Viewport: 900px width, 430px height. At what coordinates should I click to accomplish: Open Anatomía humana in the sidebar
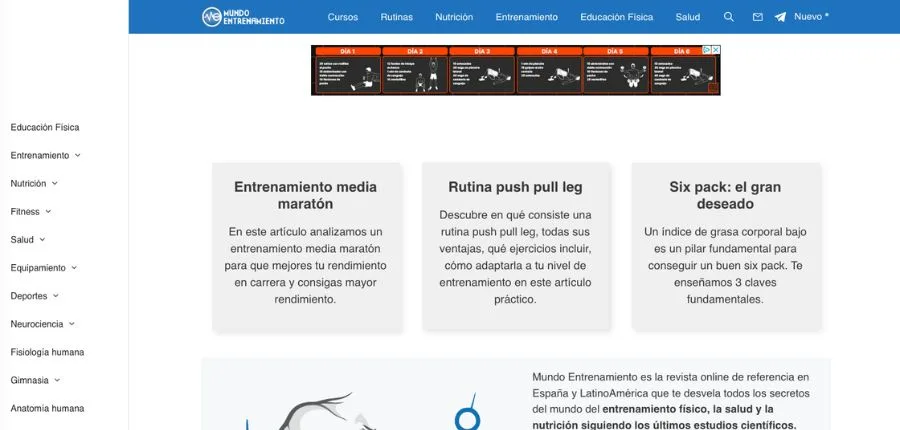[47, 408]
